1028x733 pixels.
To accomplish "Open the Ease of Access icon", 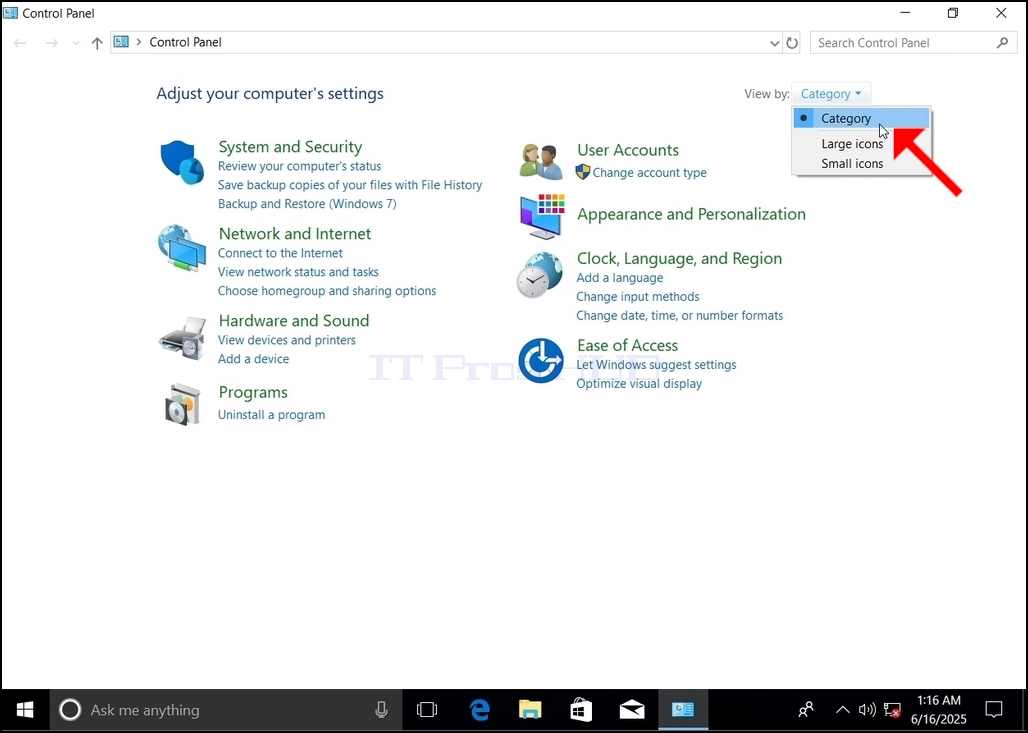I will pyautogui.click(x=541, y=361).
